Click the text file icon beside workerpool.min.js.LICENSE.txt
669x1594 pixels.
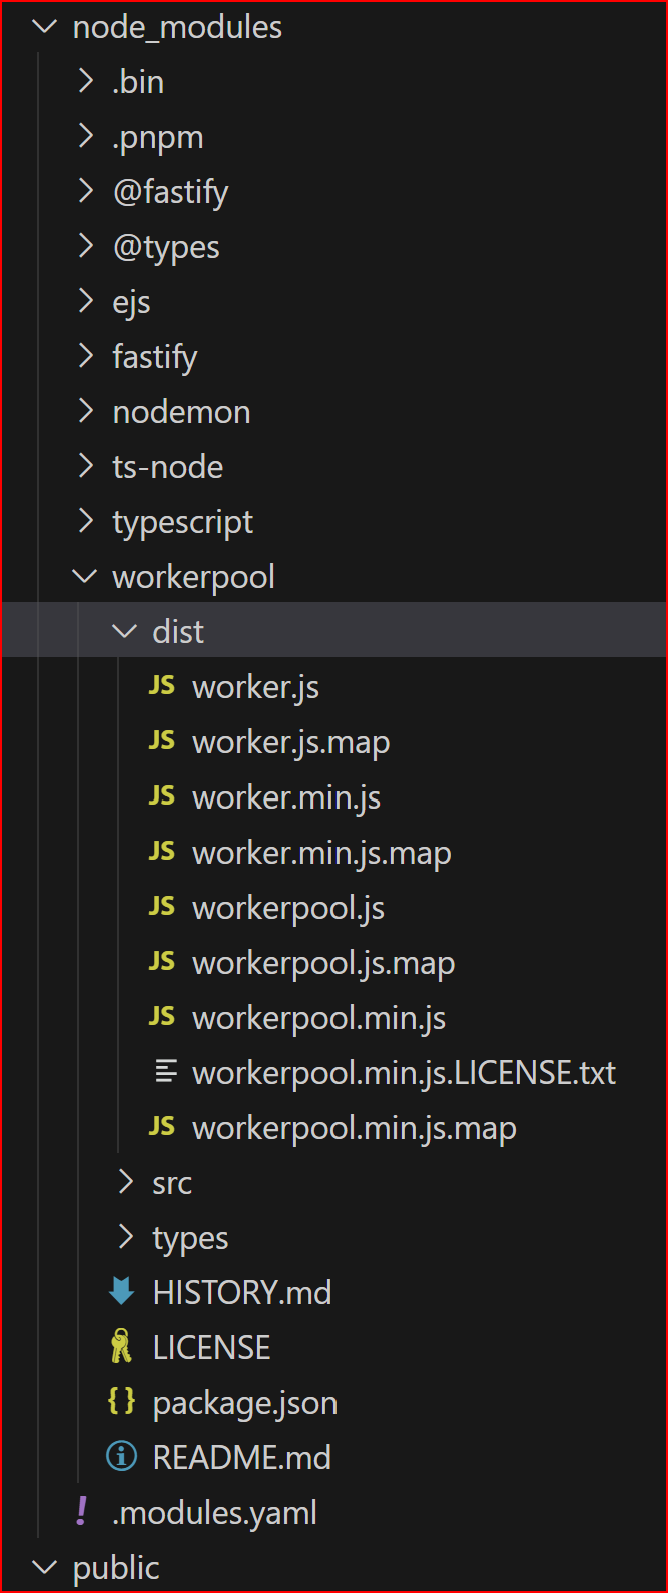click(166, 1072)
